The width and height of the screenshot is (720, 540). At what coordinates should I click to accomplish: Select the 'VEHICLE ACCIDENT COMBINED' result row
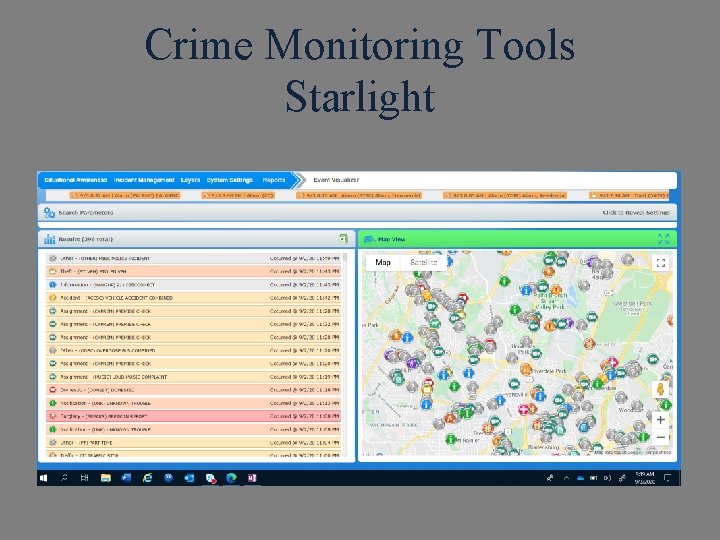pyautogui.click(x=194, y=298)
